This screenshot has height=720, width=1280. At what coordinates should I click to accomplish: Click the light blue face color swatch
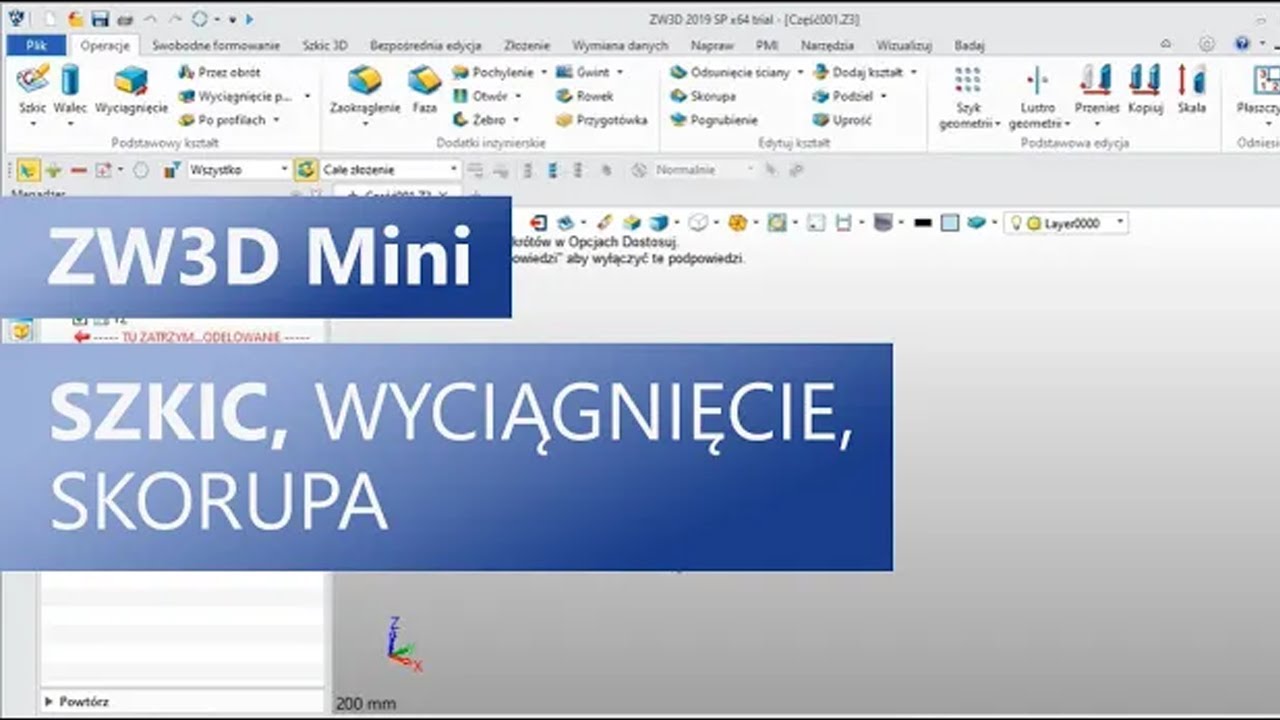(x=950, y=223)
